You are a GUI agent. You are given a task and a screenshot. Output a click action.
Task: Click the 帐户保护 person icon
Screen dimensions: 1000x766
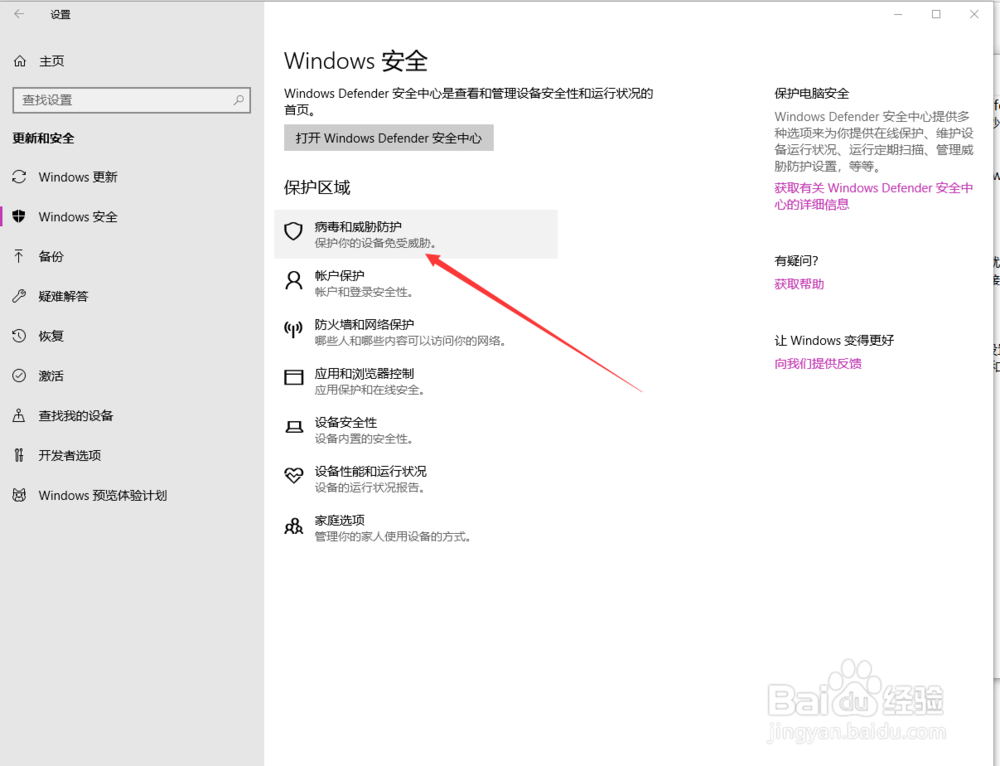pos(293,280)
